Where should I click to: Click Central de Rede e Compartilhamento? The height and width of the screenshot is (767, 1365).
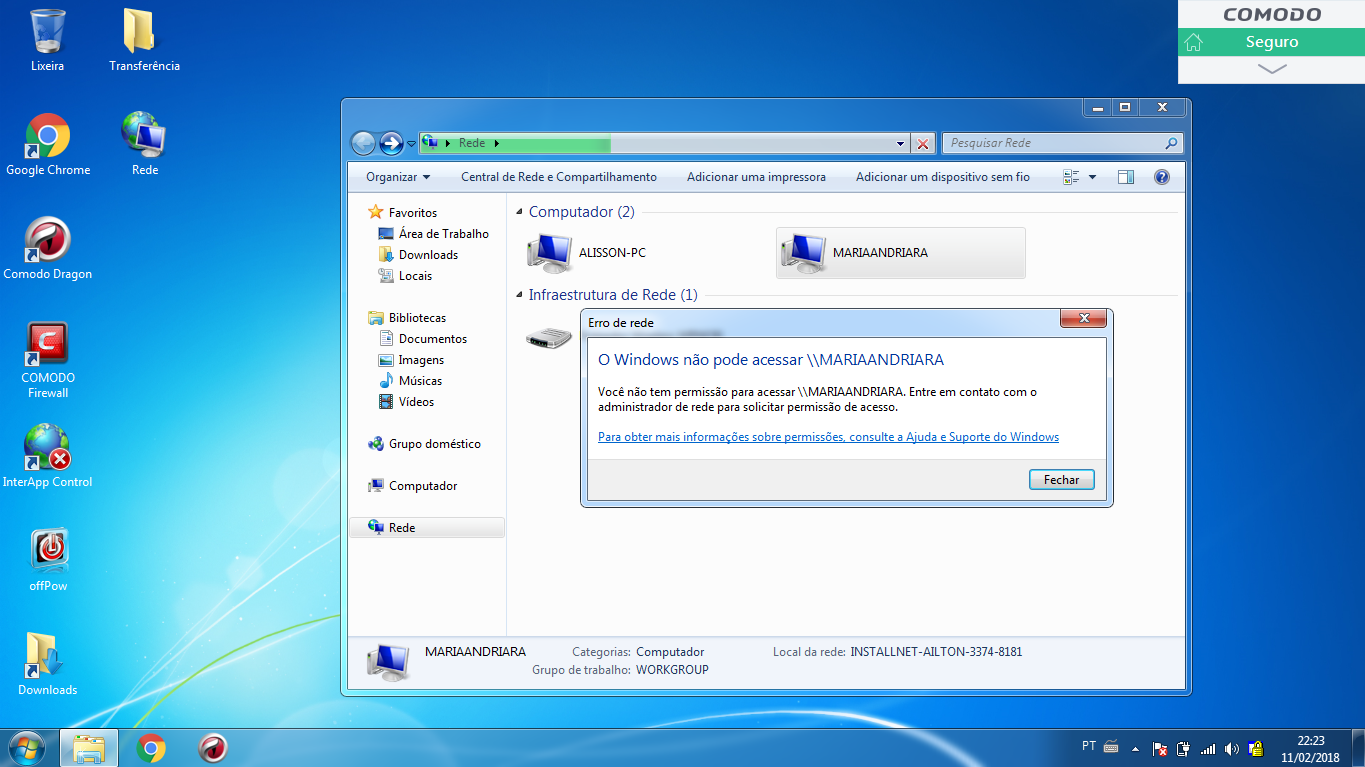(559, 177)
